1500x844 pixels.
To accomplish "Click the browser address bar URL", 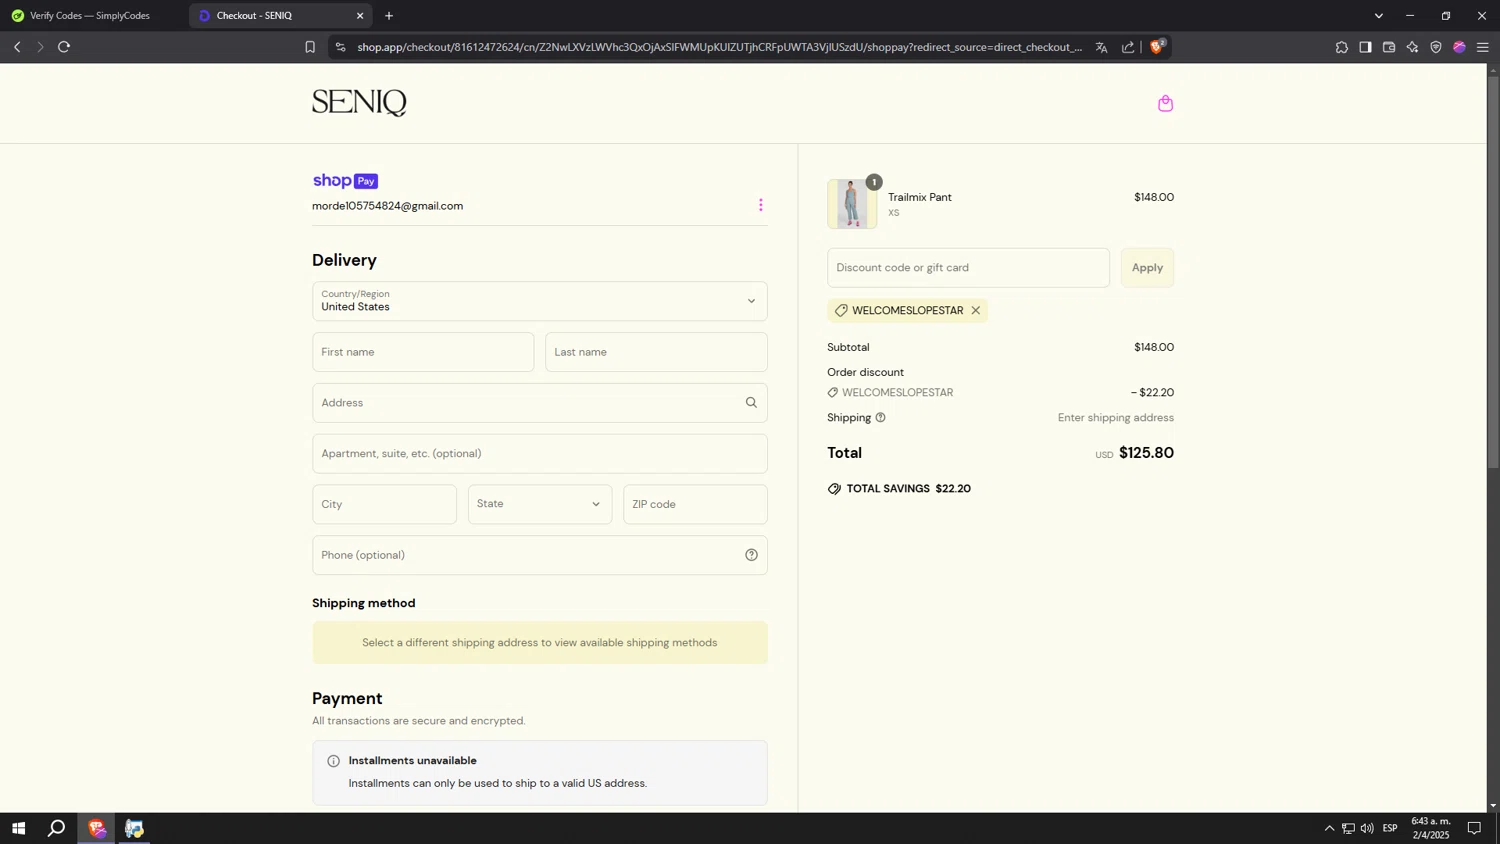I will (720, 47).
